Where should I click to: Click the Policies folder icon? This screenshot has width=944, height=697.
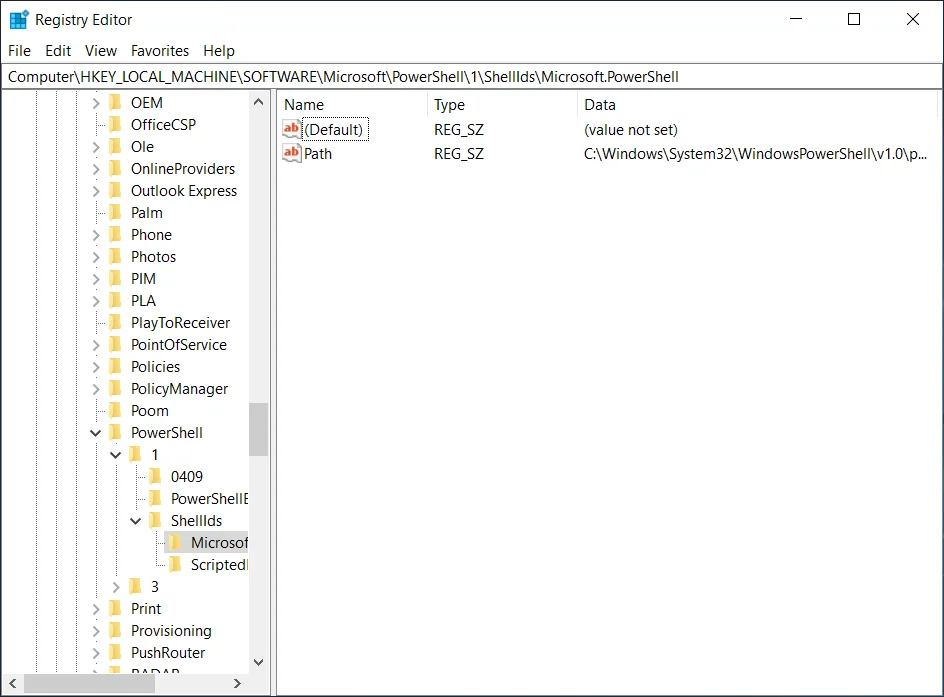click(x=116, y=366)
